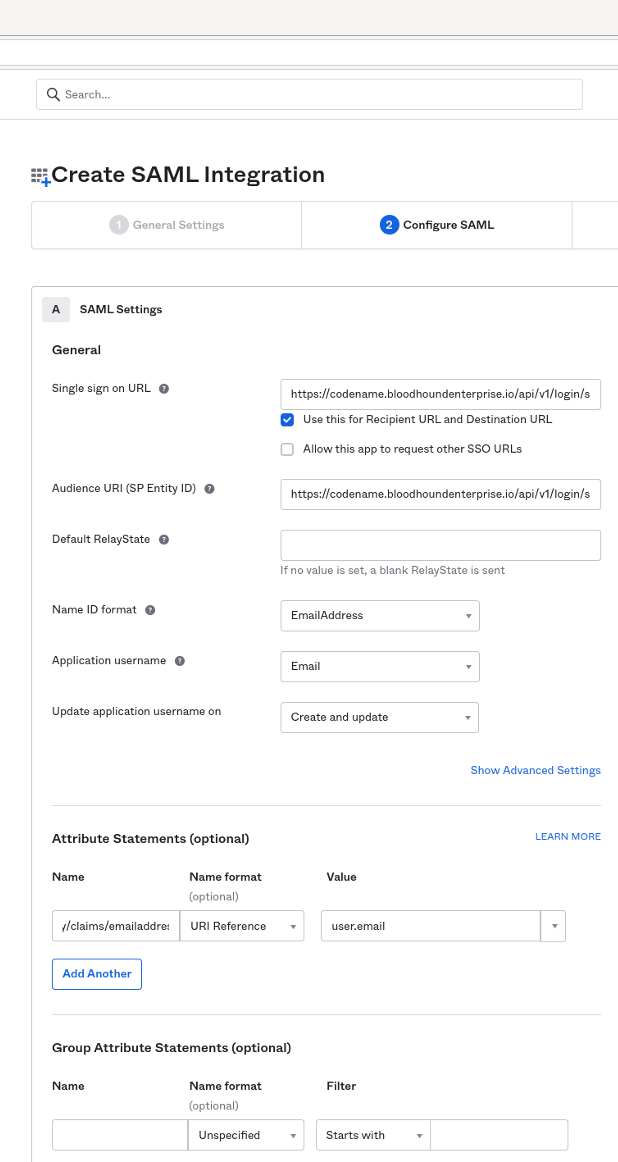Viewport: 618px width, 1162px height.
Task: Click step 2 Configure SAML circle icon
Action: point(389,225)
